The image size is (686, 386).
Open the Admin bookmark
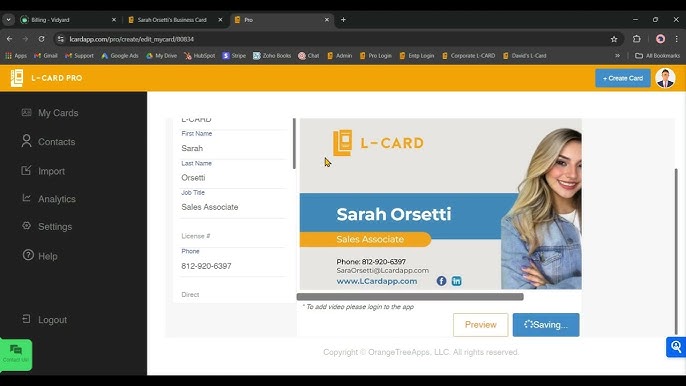[340, 56]
